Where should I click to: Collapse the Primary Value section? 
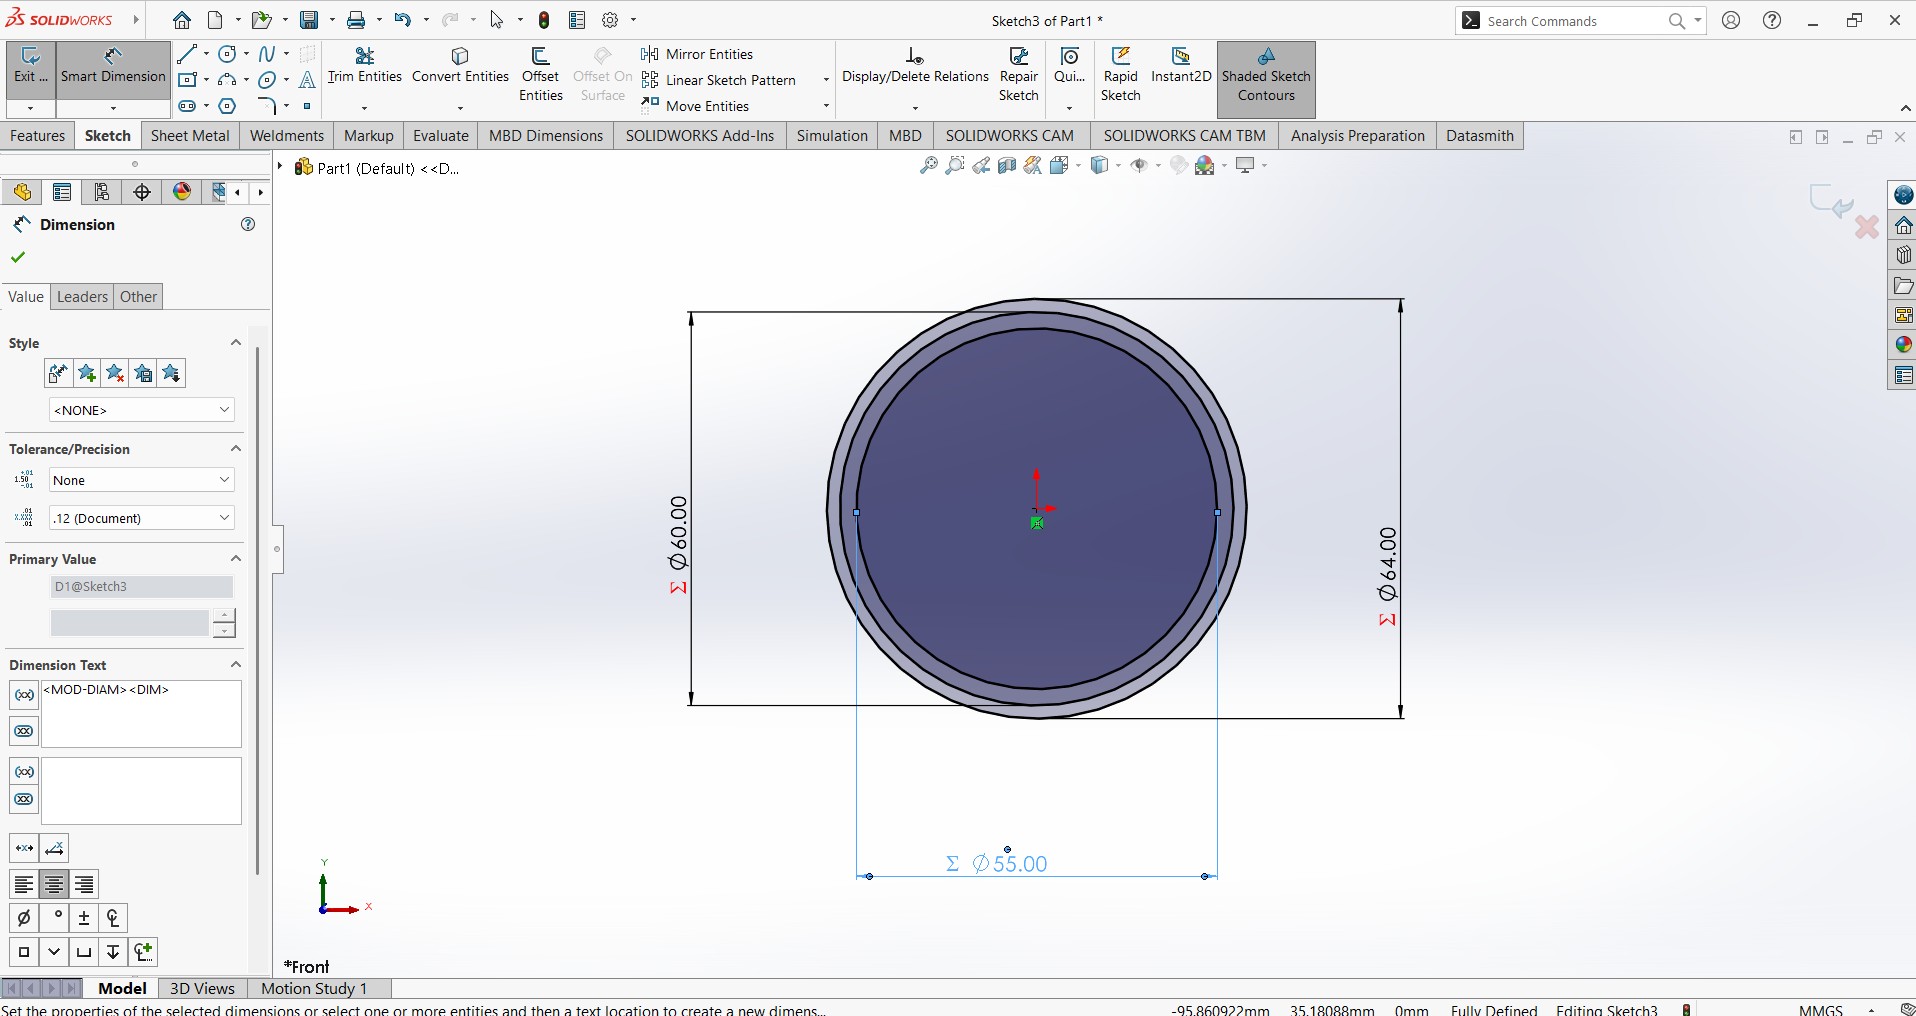[x=236, y=559]
